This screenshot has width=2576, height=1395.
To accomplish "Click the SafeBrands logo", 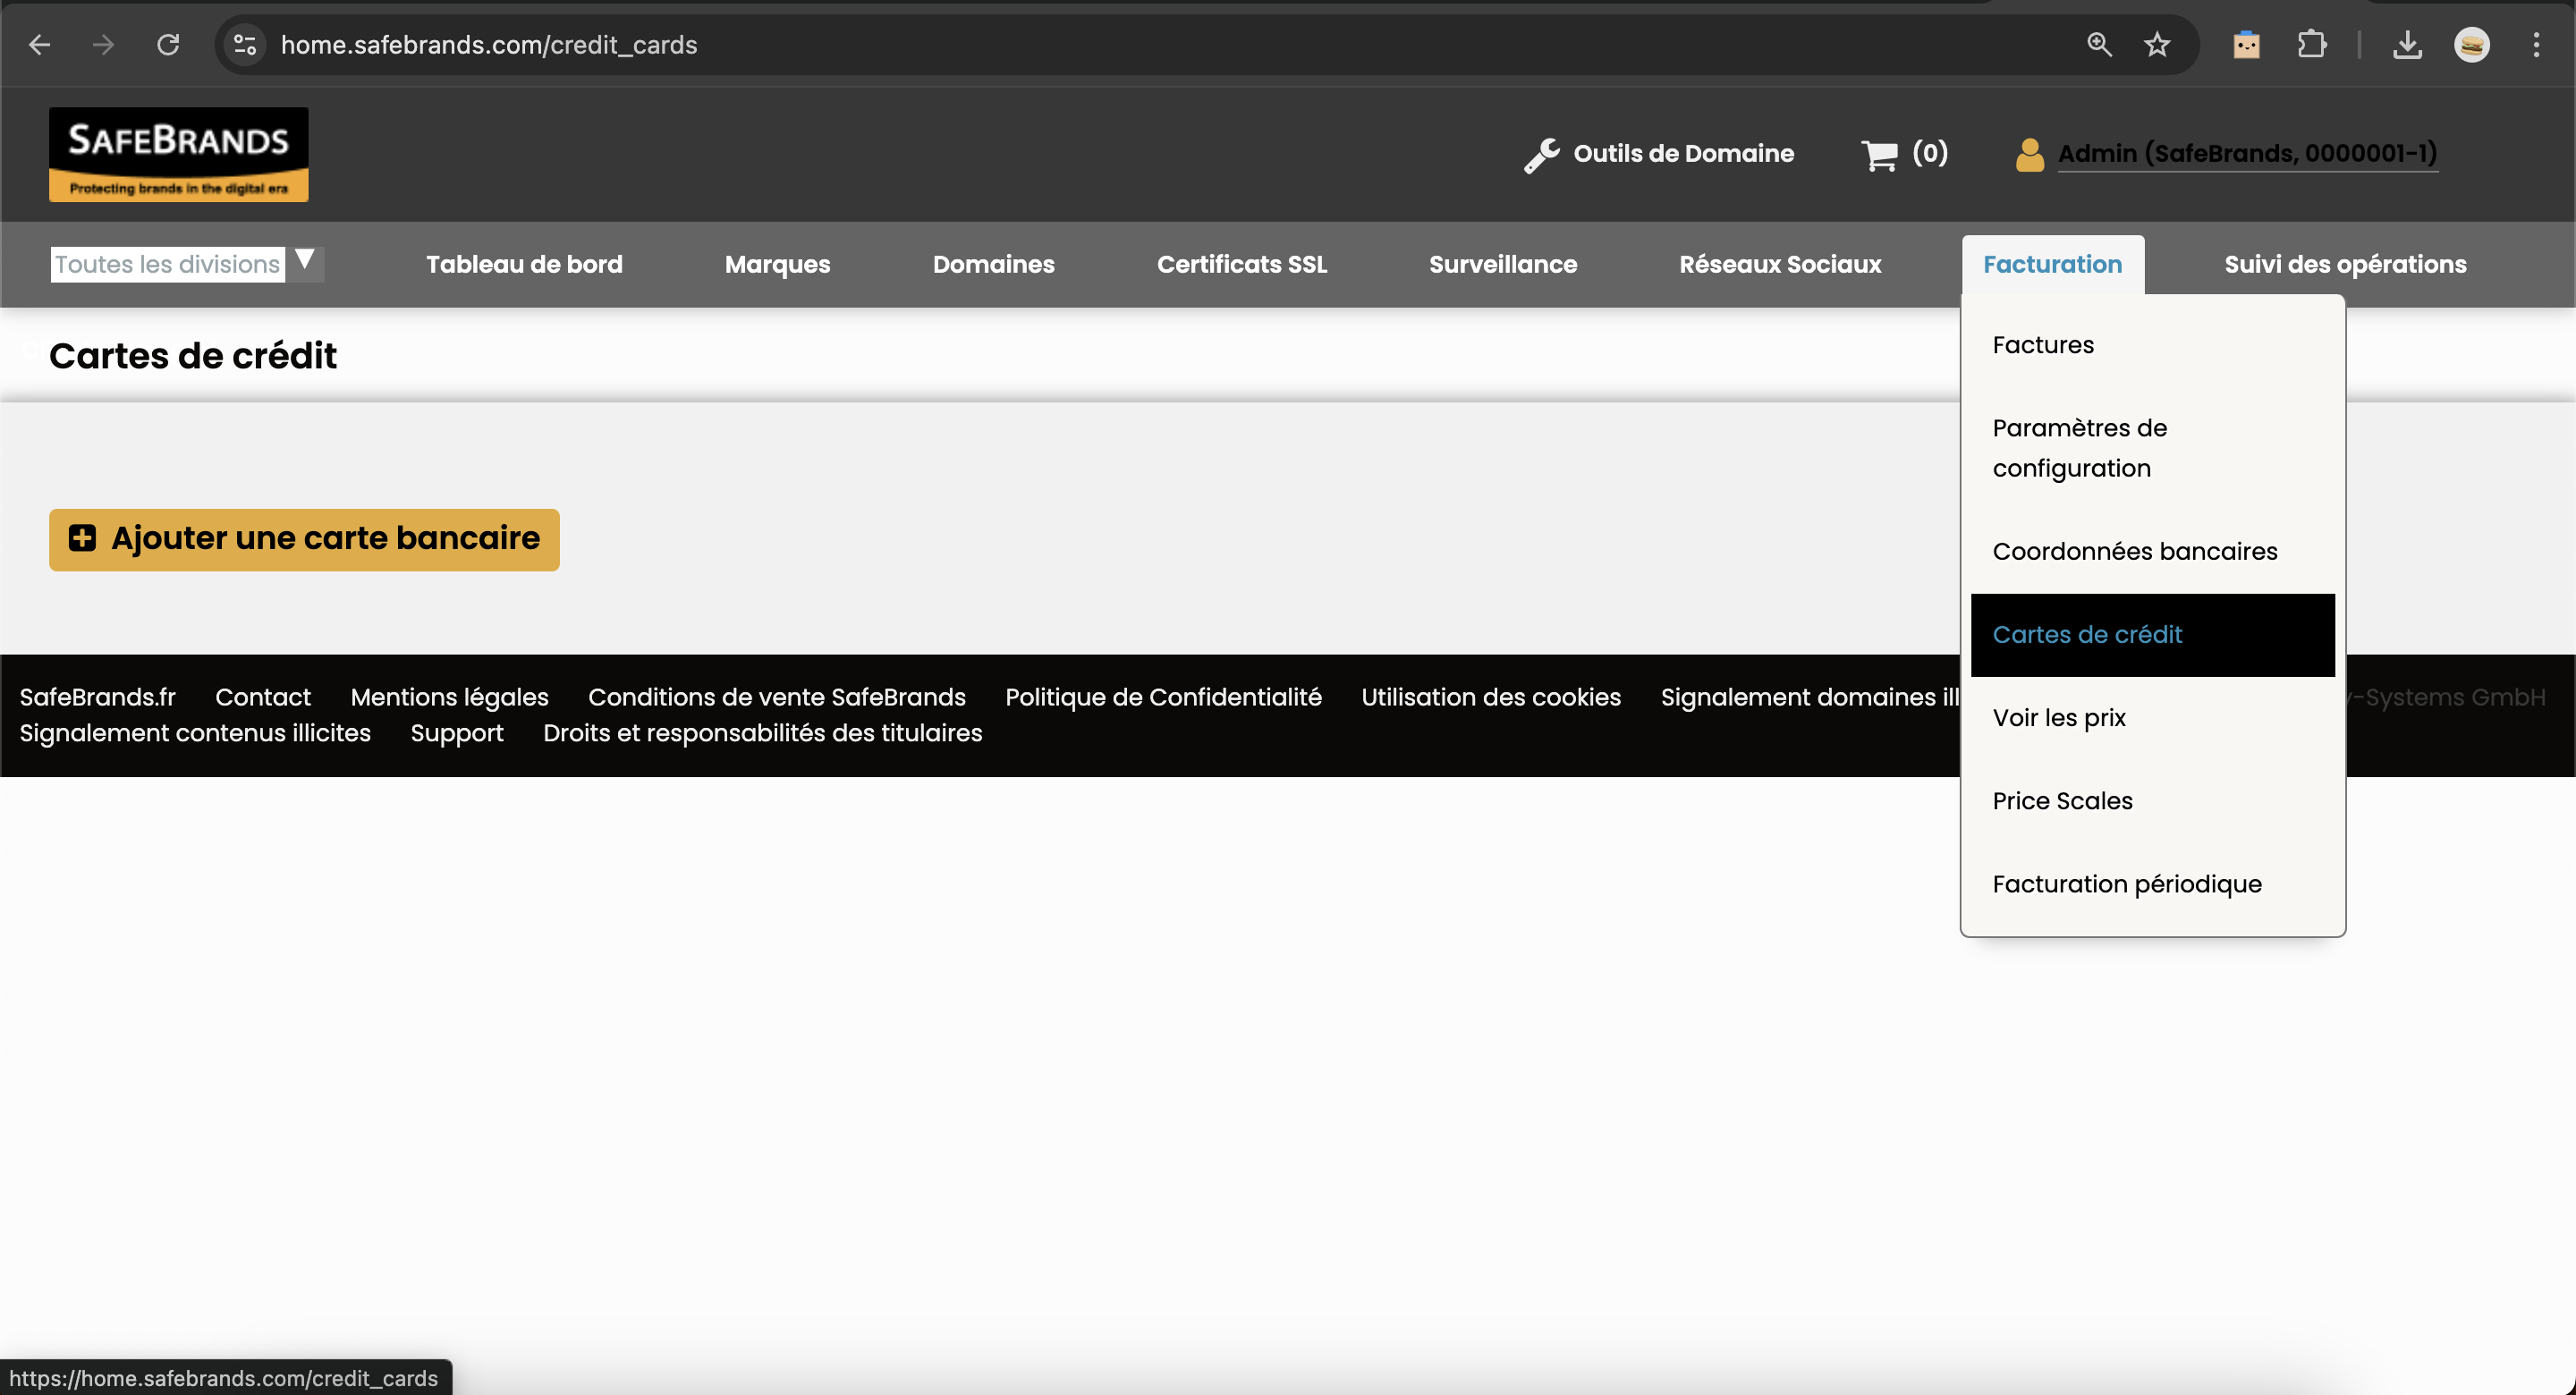I will 179,154.
